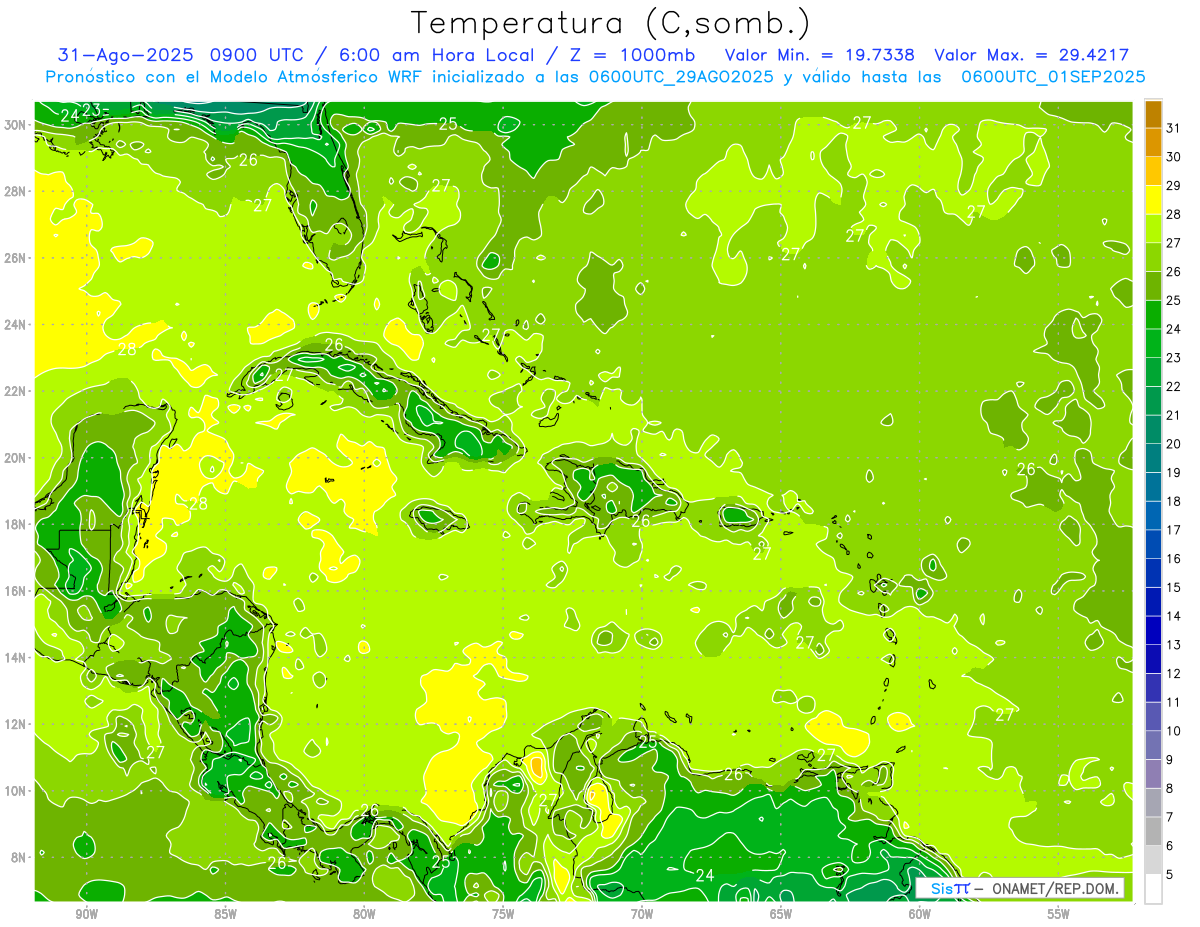The height and width of the screenshot is (927, 1200).
Task: Click the "18N" latitude axis label
Action: click(x=14, y=524)
